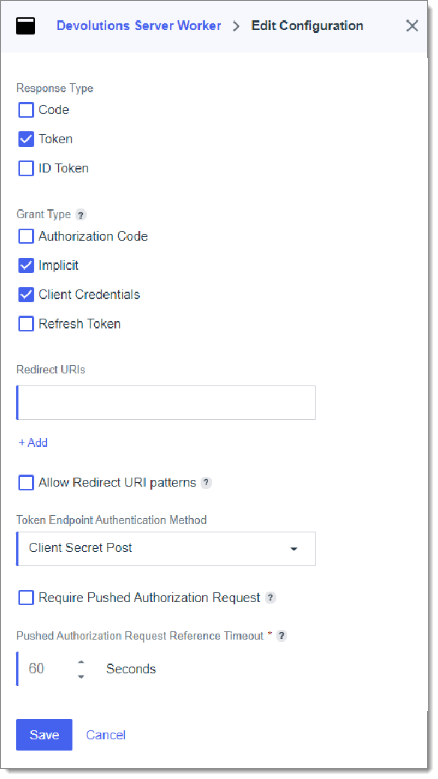Open help icon for Require Pushed Authorization Request
The width and height of the screenshot is (438, 779).
[270, 598]
